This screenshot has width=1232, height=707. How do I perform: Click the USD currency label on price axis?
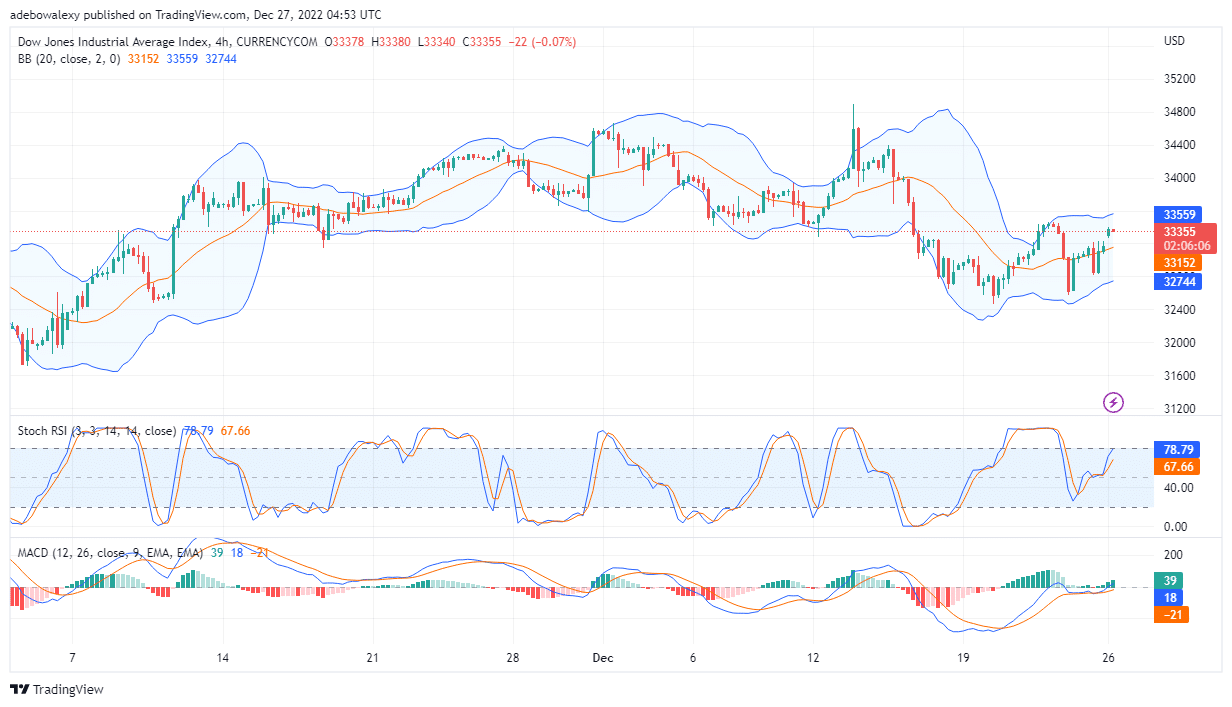[x=1175, y=41]
